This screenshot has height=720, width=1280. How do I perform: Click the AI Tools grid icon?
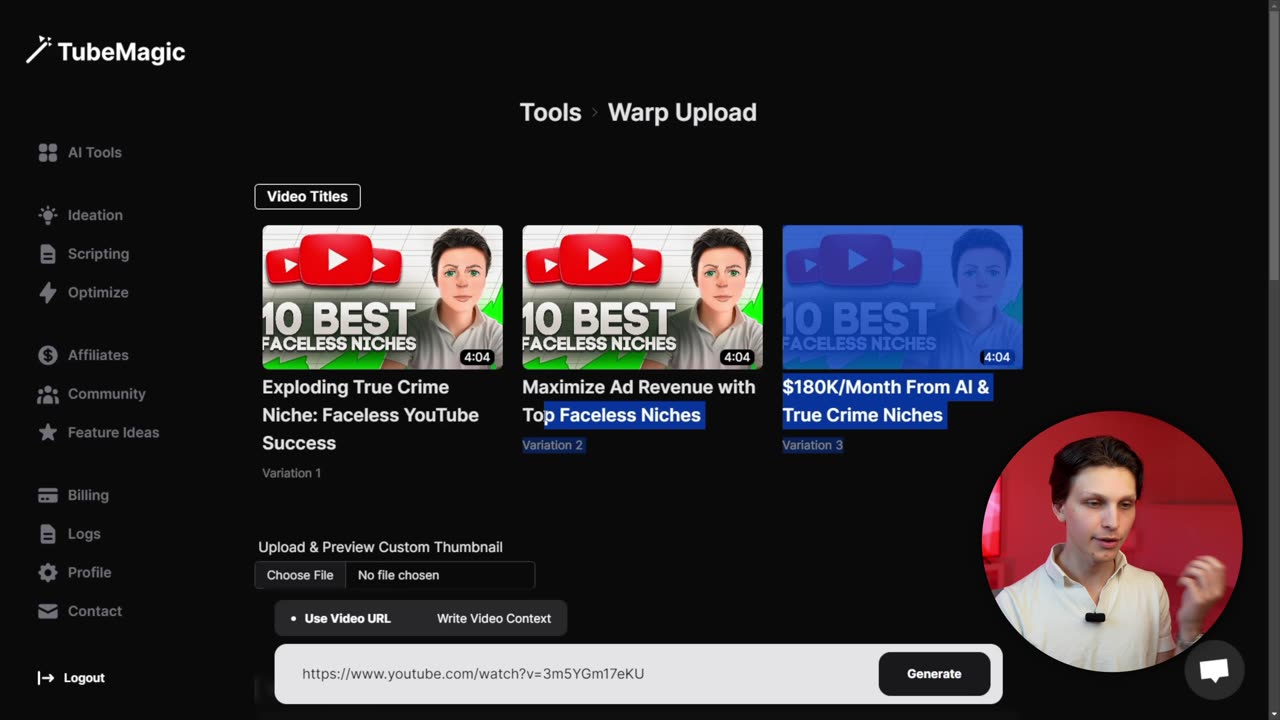pos(48,153)
